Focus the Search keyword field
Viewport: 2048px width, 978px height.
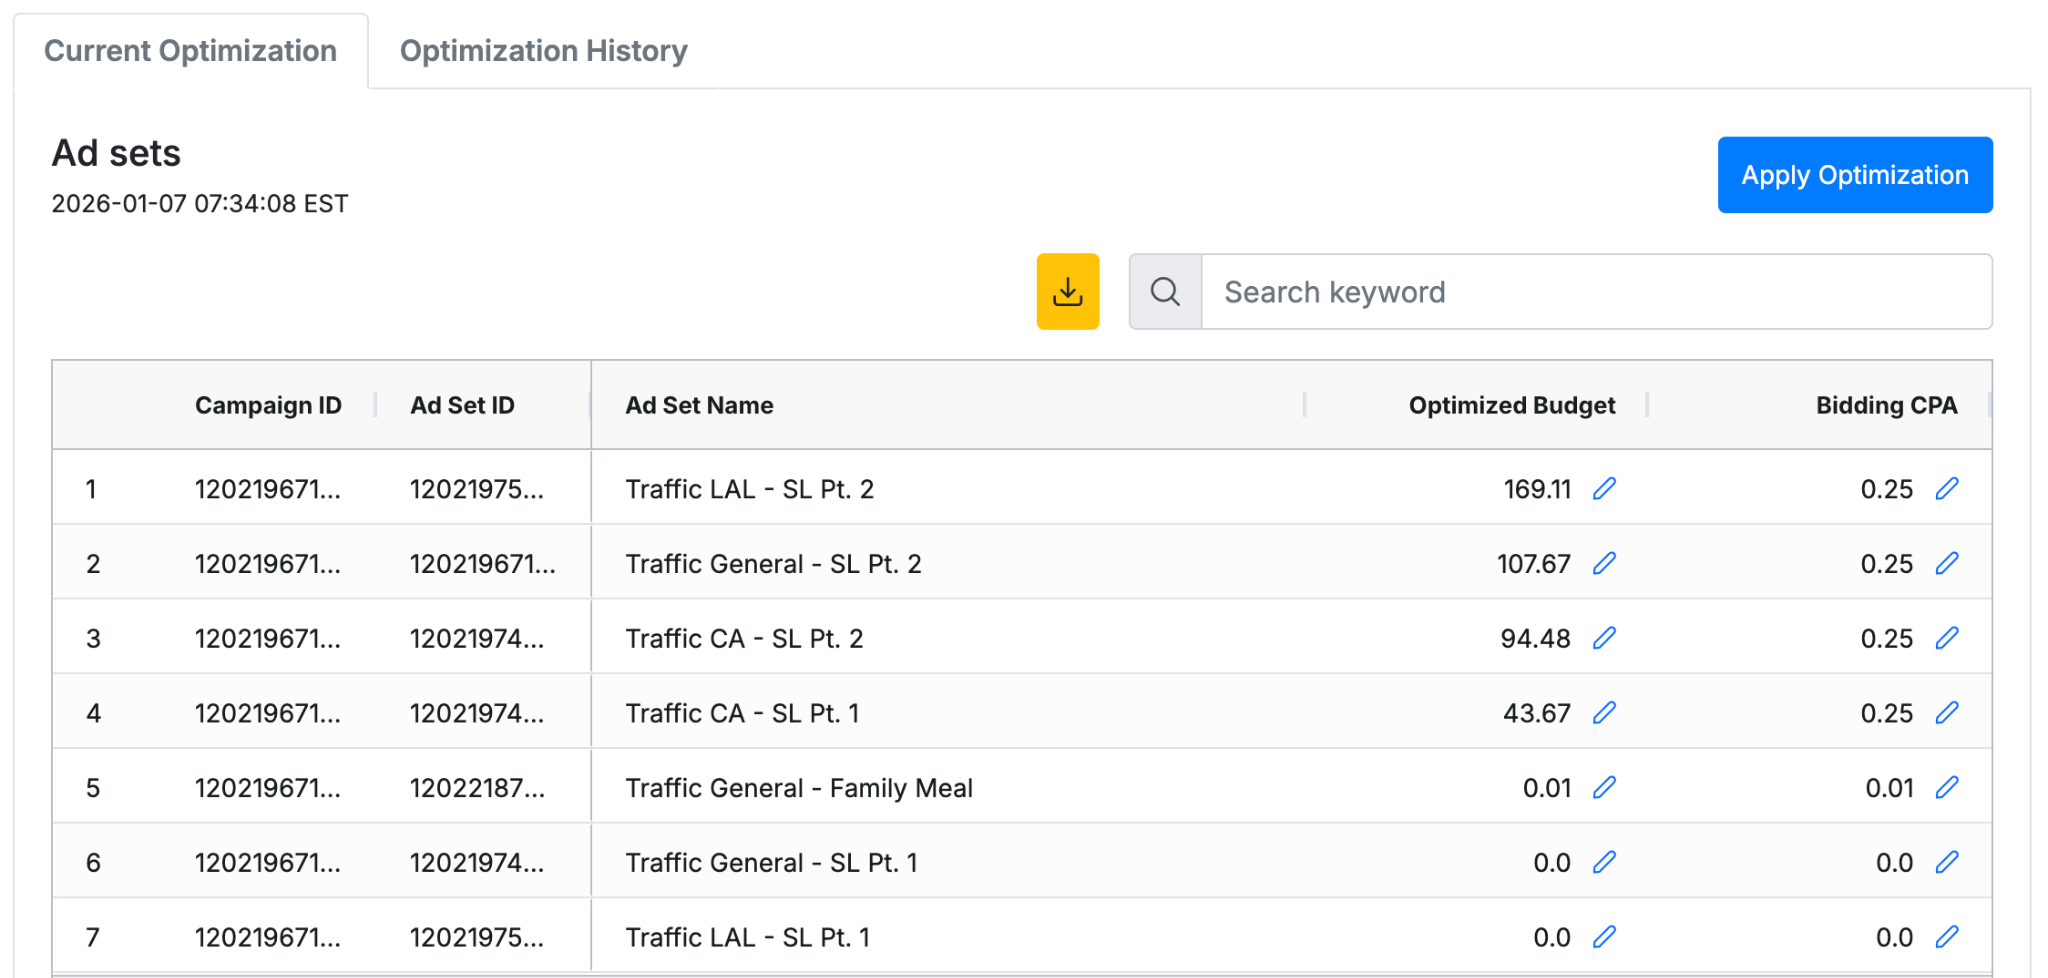[x=1597, y=291]
